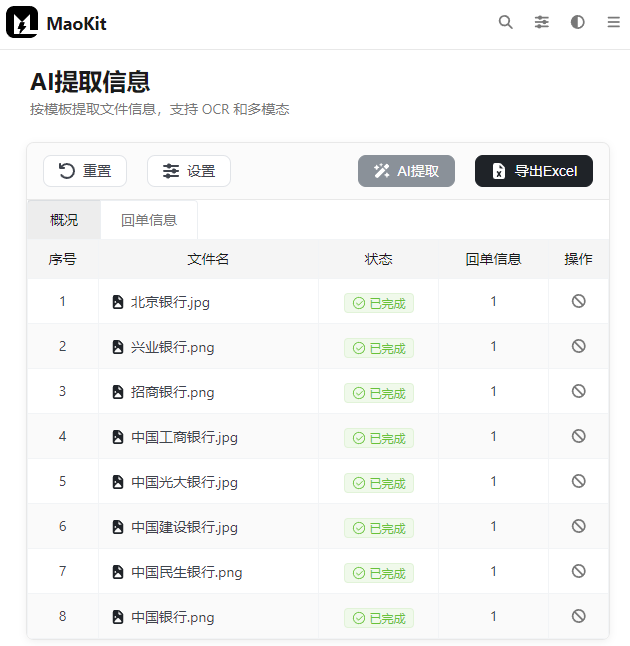Viewport: 630px width, 646px height.
Task: Open the hamburger menu
Action: pyautogui.click(x=614, y=22)
